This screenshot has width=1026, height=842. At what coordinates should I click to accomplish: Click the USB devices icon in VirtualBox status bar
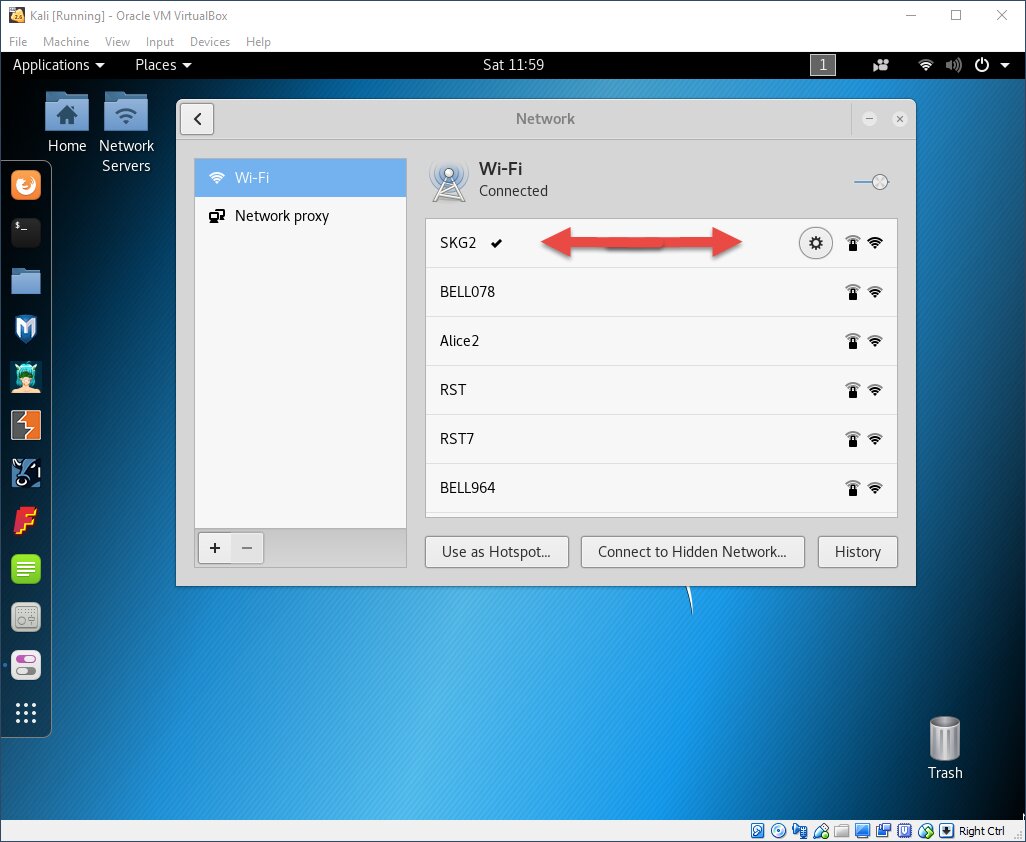point(822,830)
